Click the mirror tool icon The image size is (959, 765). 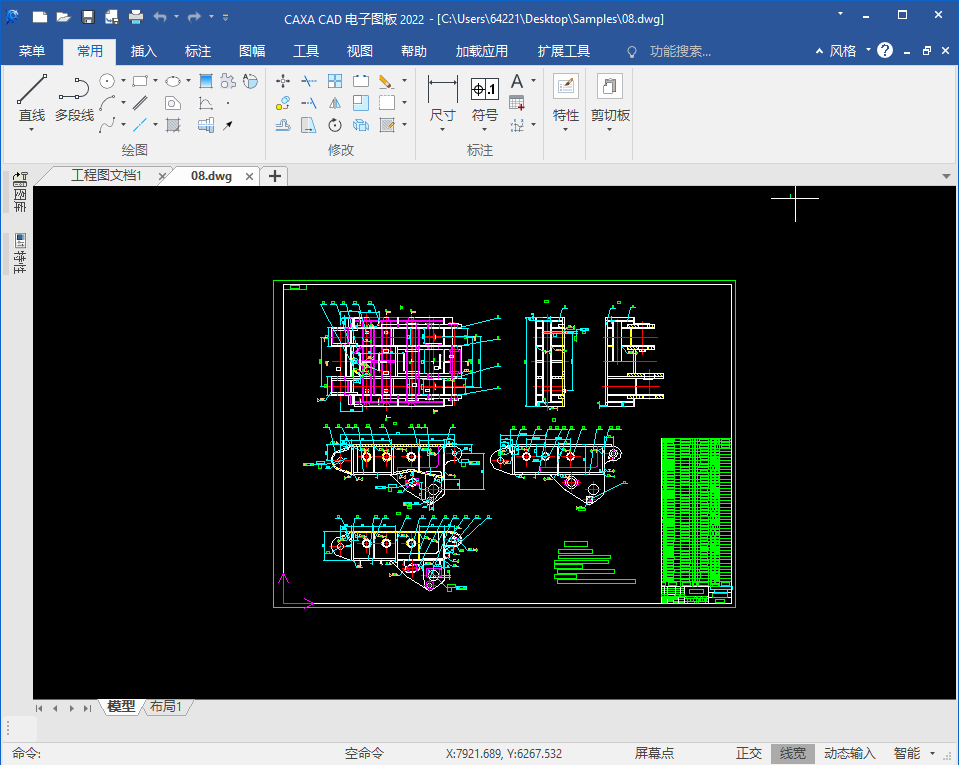click(x=335, y=103)
